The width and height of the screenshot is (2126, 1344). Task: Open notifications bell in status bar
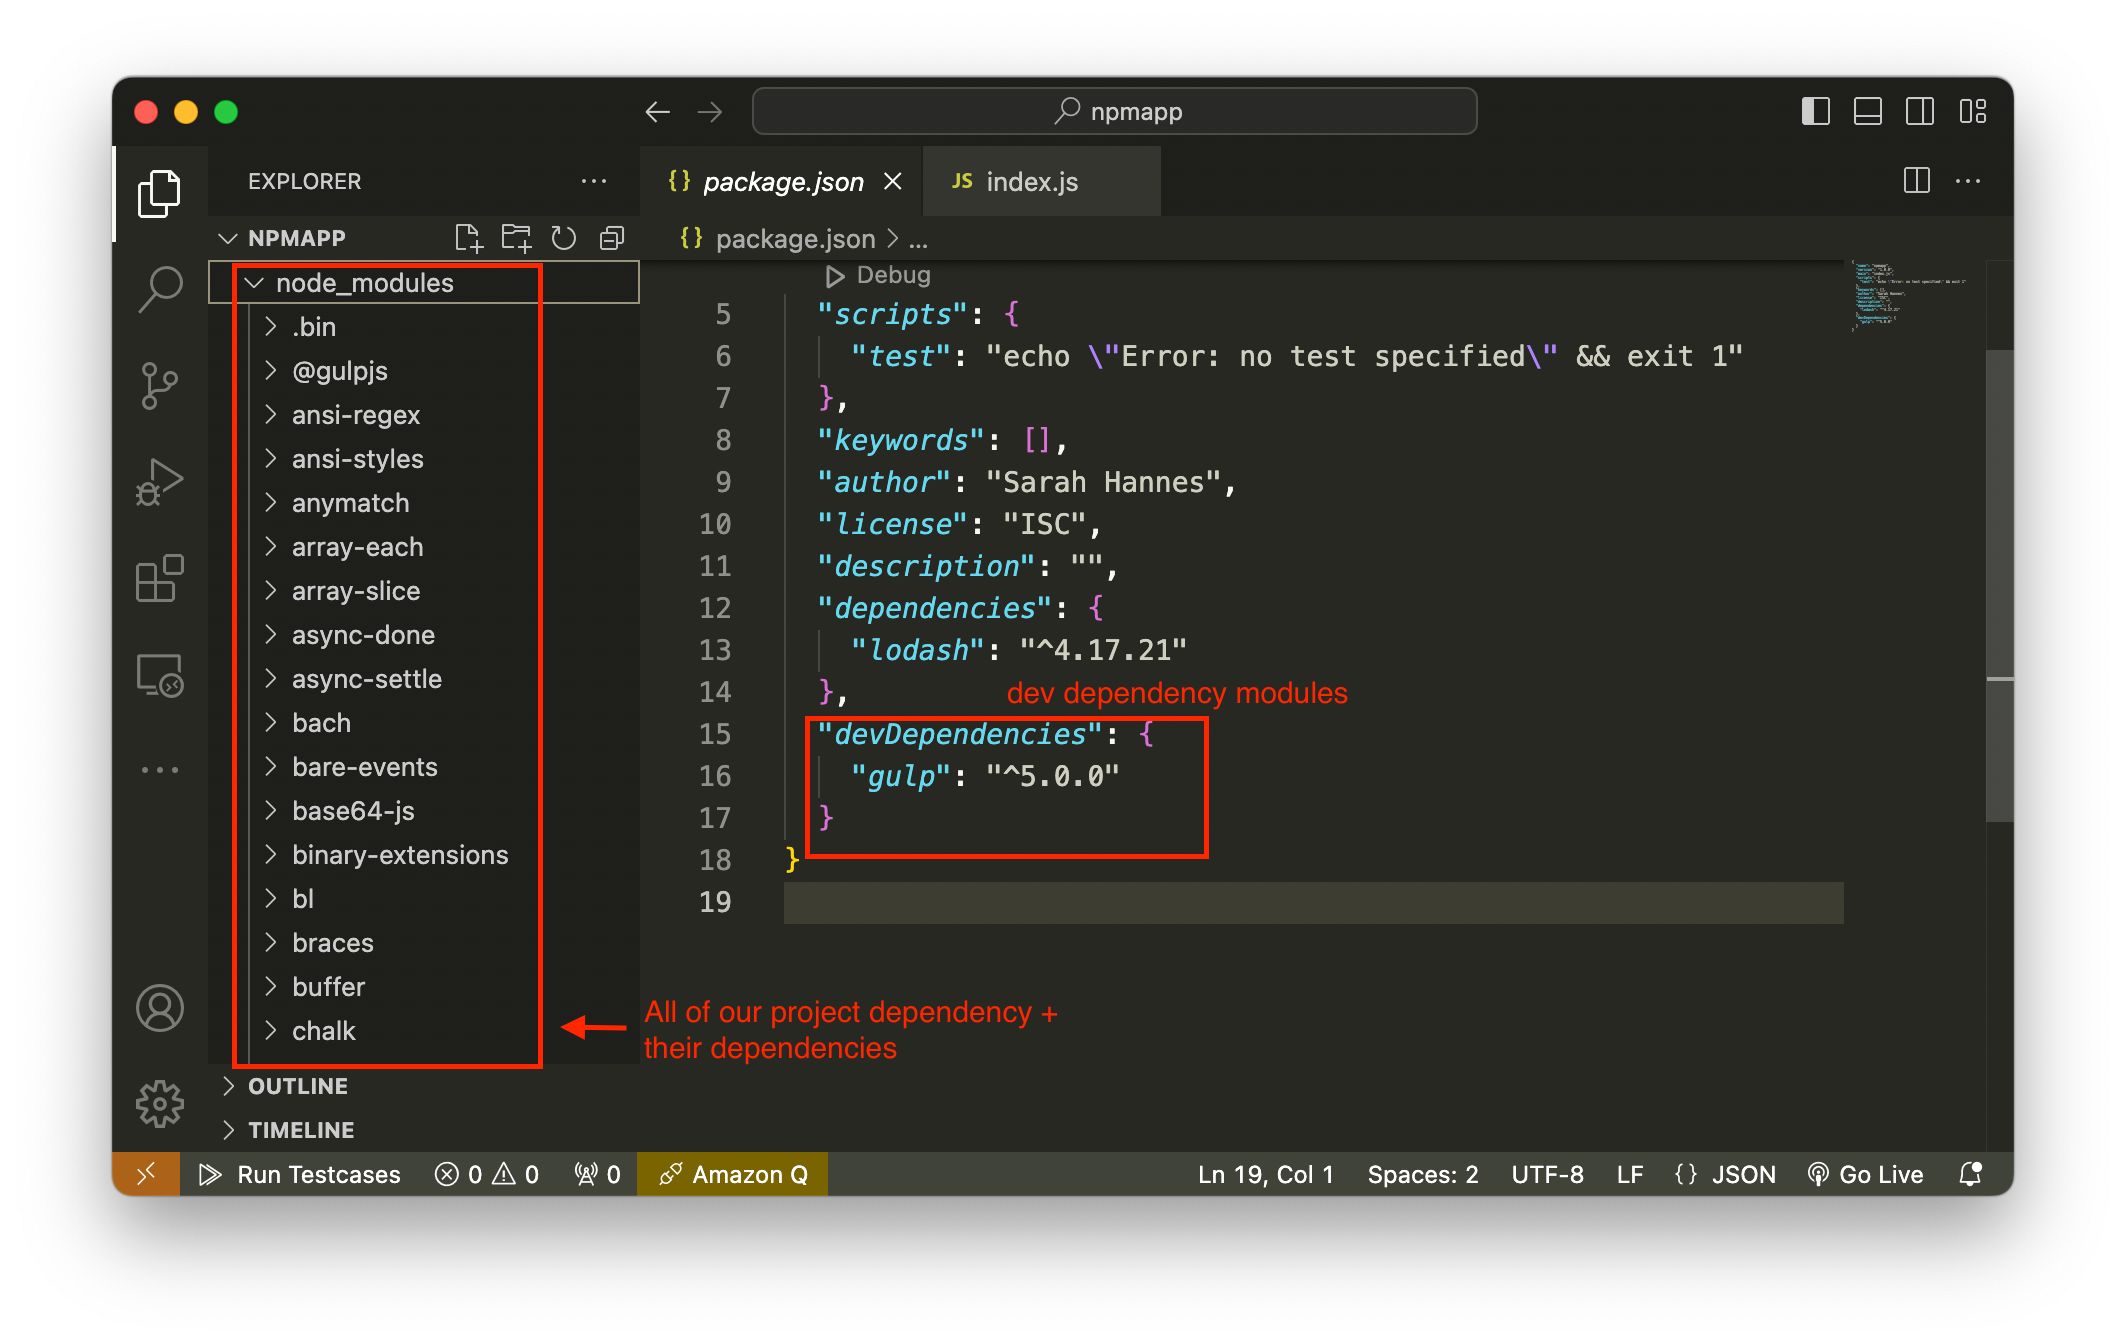click(1970, 1174)
